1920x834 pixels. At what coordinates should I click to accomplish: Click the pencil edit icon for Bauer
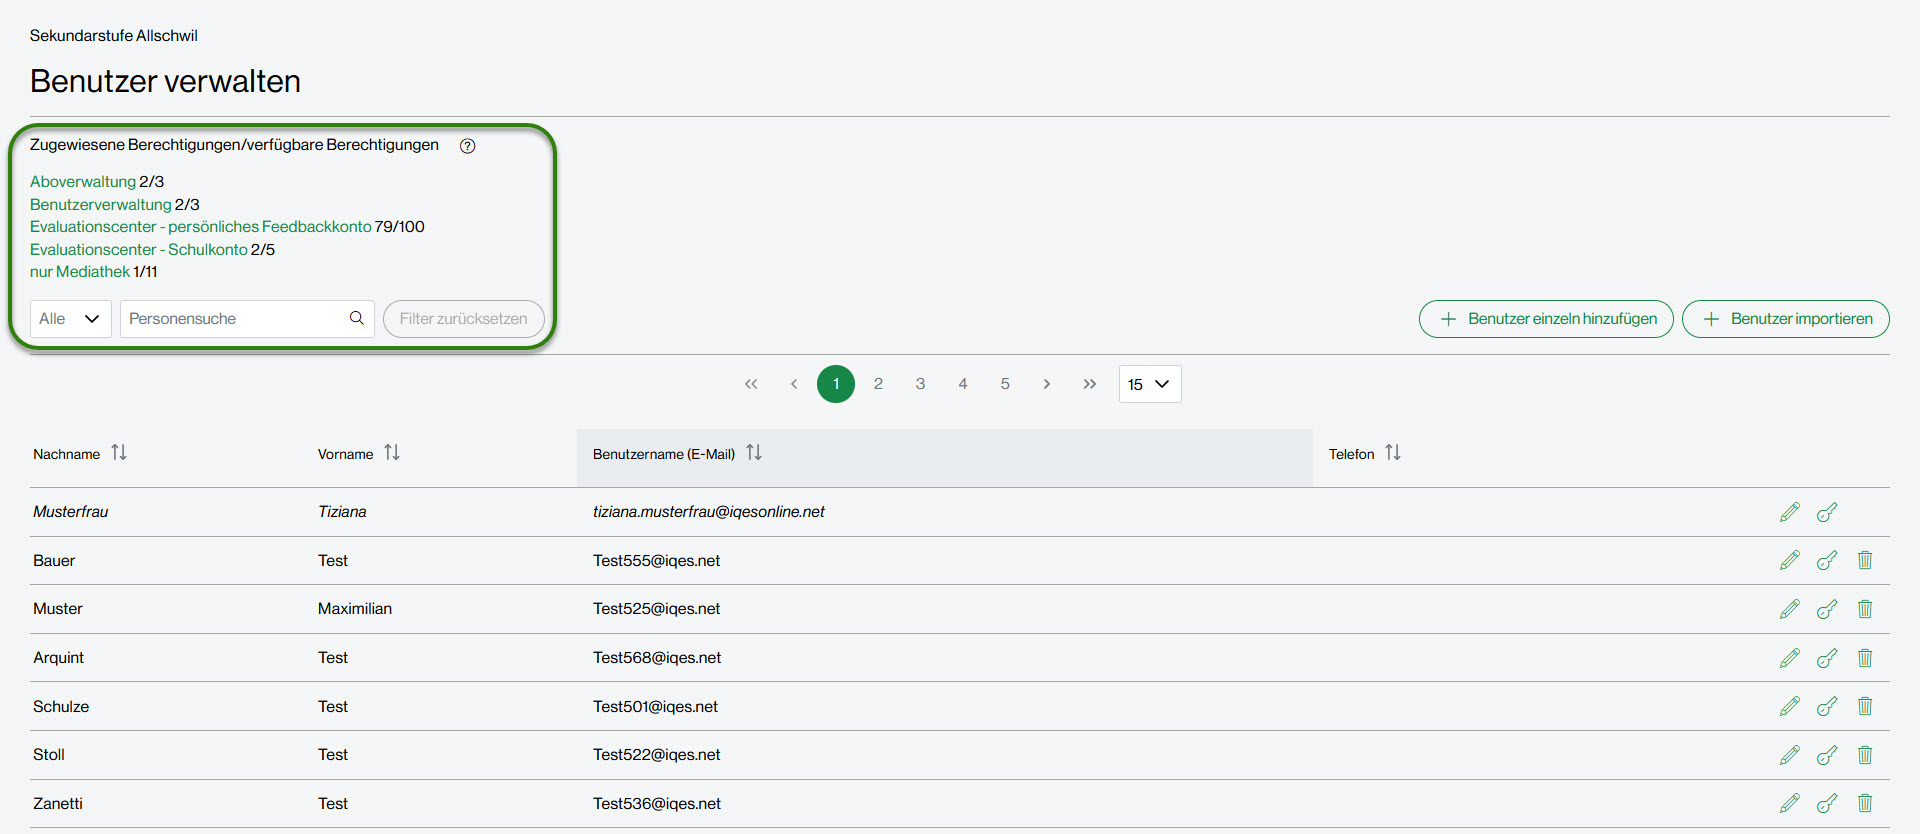[1789, 560]
